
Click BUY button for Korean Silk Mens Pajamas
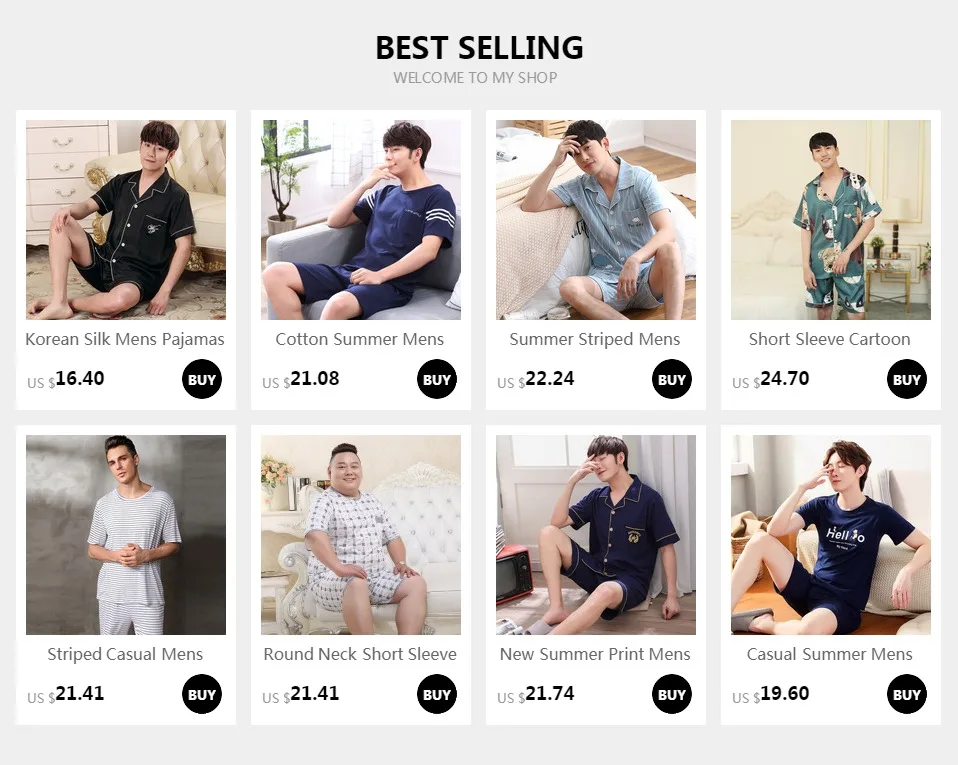pyautogui.click(x=202, y=379)
